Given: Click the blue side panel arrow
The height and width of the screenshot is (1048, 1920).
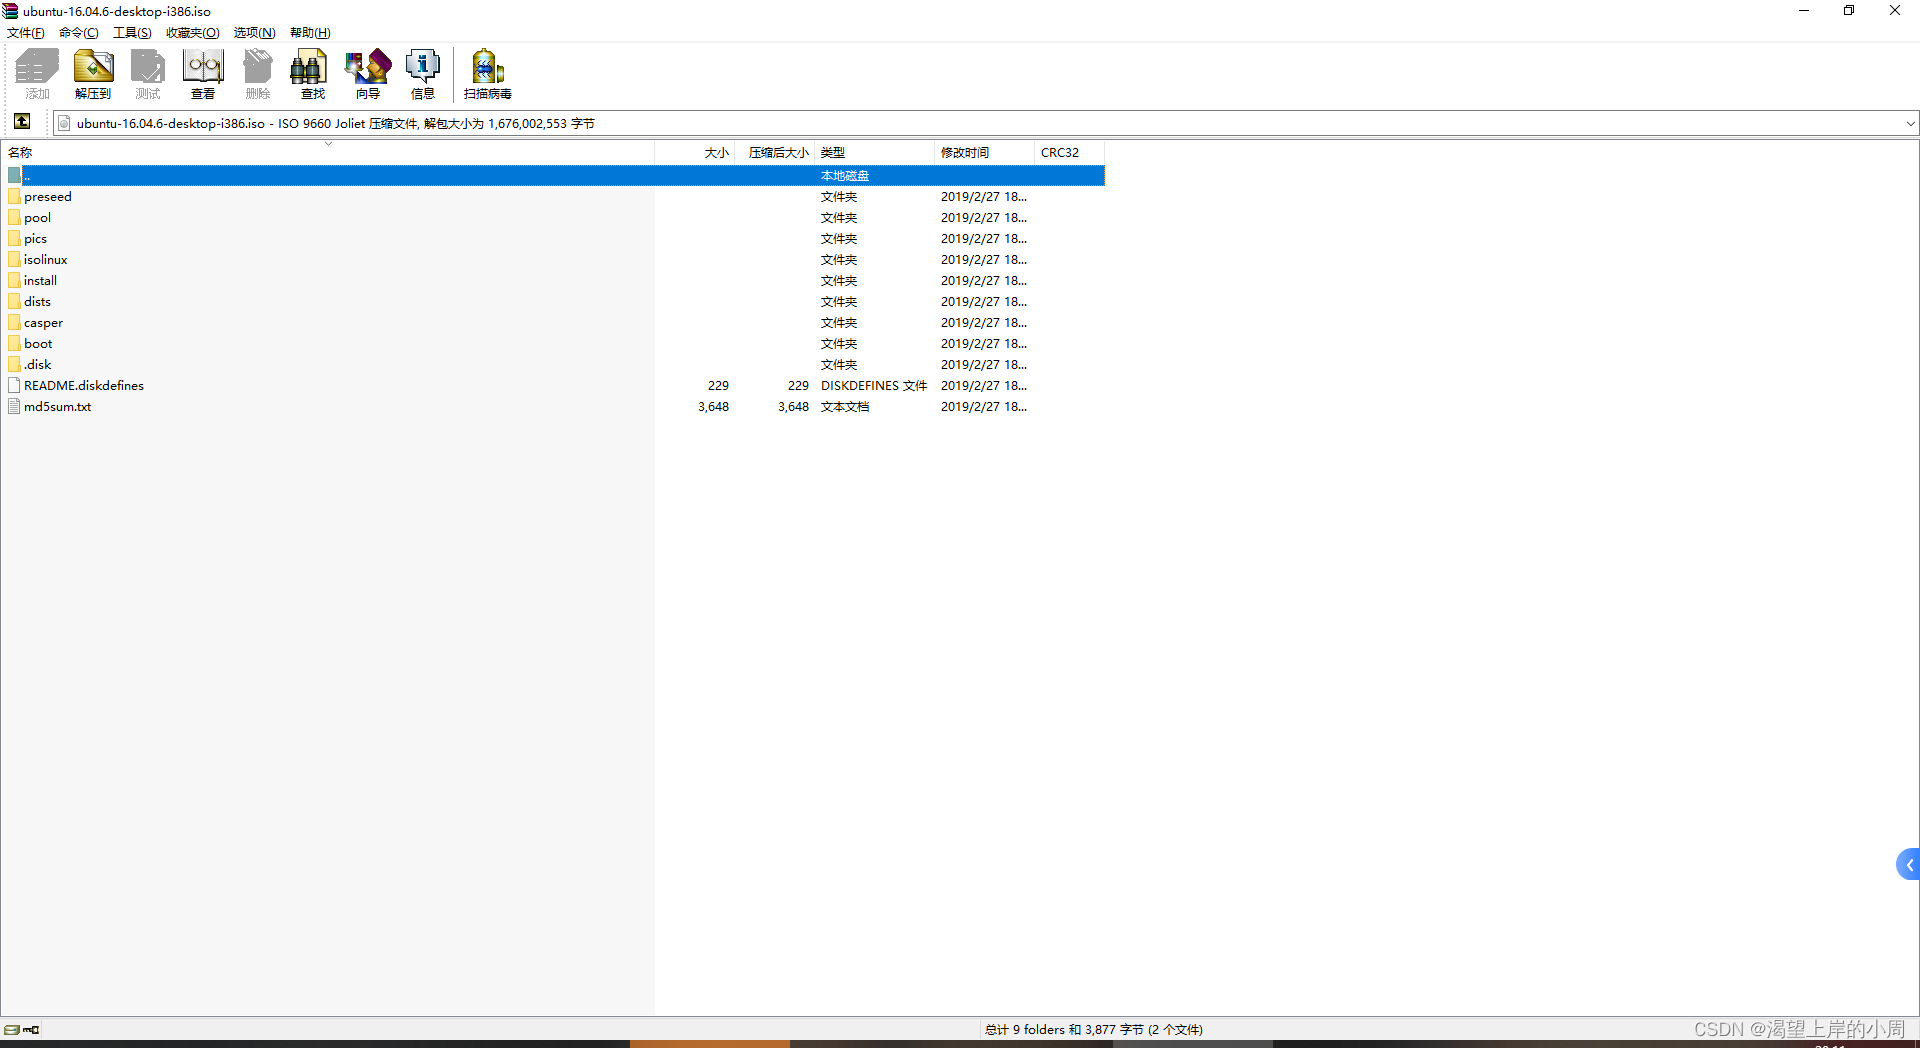Looking at the screenshot, I should [x=1908, y=865].
